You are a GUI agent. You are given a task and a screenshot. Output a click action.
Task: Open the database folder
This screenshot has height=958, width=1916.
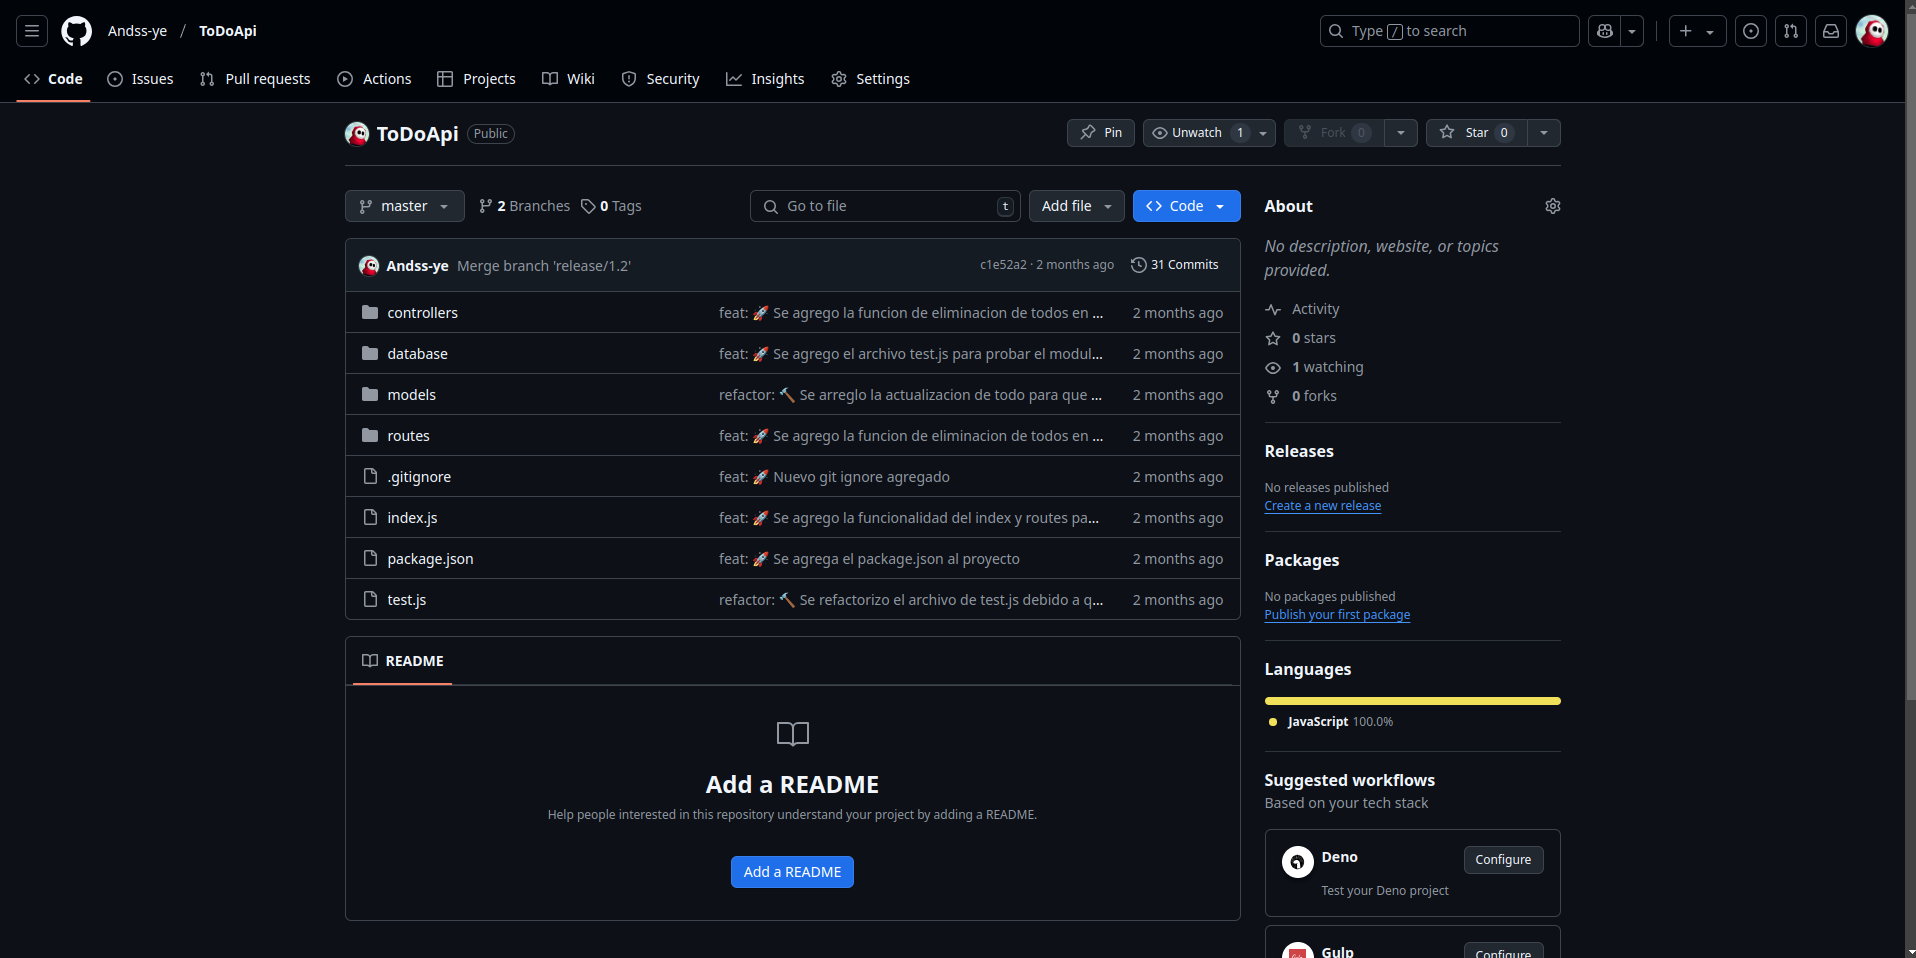(x=417, y=354)
